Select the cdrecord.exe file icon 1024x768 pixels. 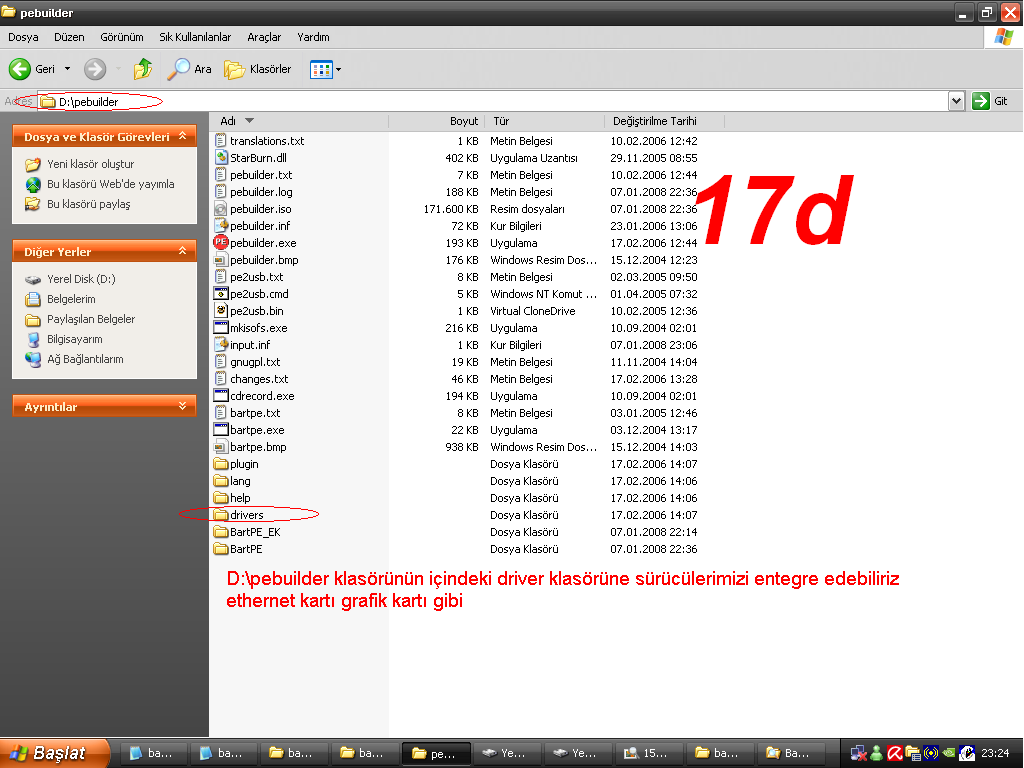click(221, 396)
